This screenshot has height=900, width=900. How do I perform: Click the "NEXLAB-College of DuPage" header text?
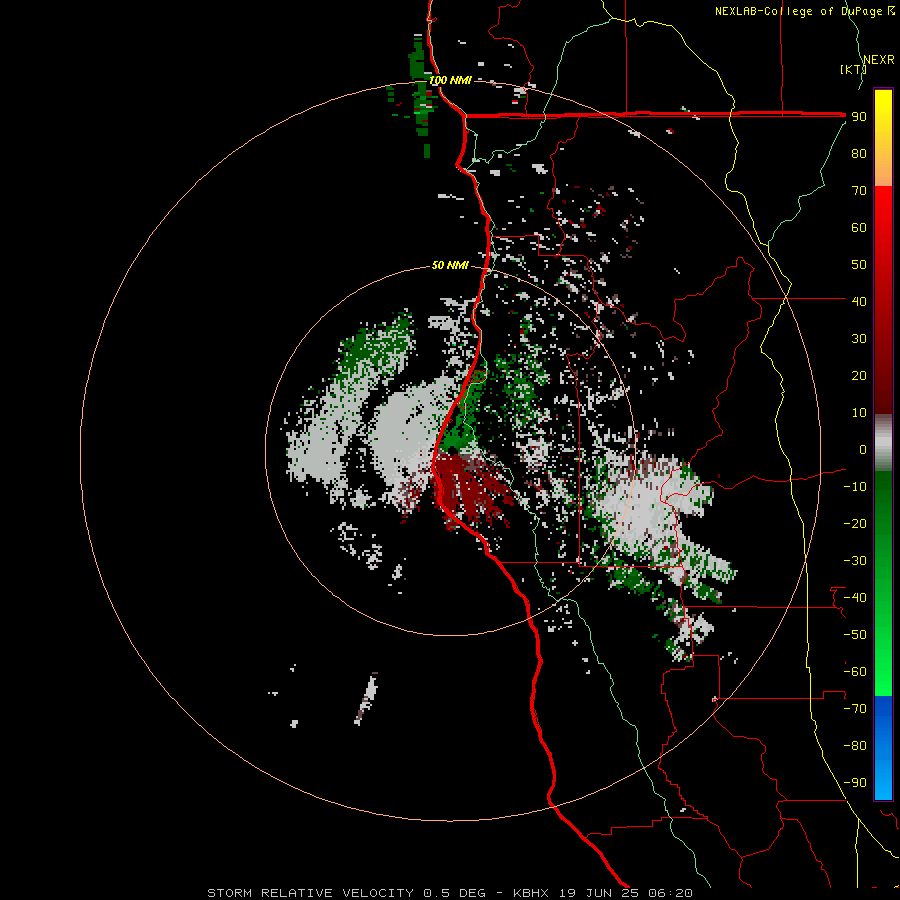point(798,11)
